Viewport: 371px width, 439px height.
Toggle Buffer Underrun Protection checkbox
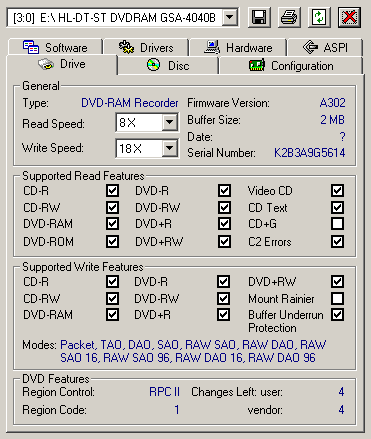click(337, 314)
